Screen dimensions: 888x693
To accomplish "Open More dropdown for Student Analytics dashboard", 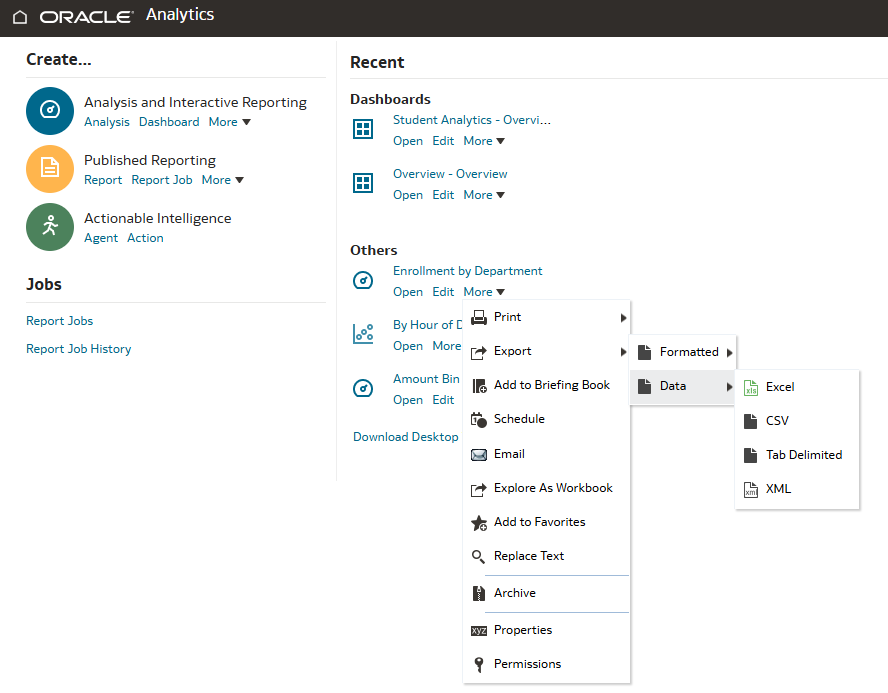I will 484,141.
